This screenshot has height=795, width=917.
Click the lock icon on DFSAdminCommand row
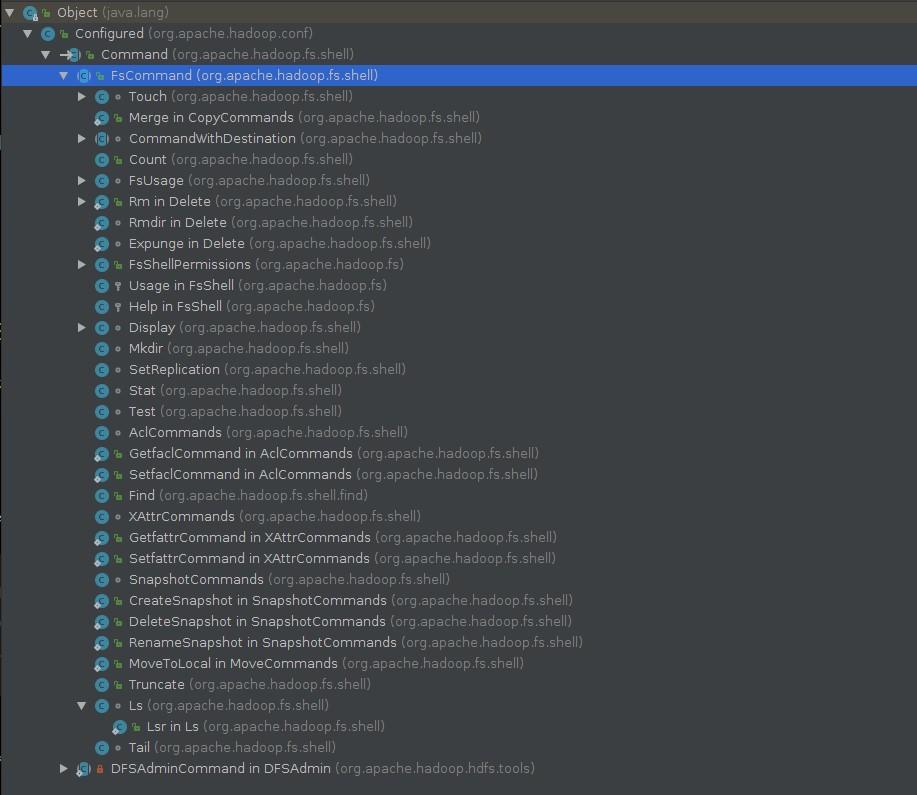98,769
